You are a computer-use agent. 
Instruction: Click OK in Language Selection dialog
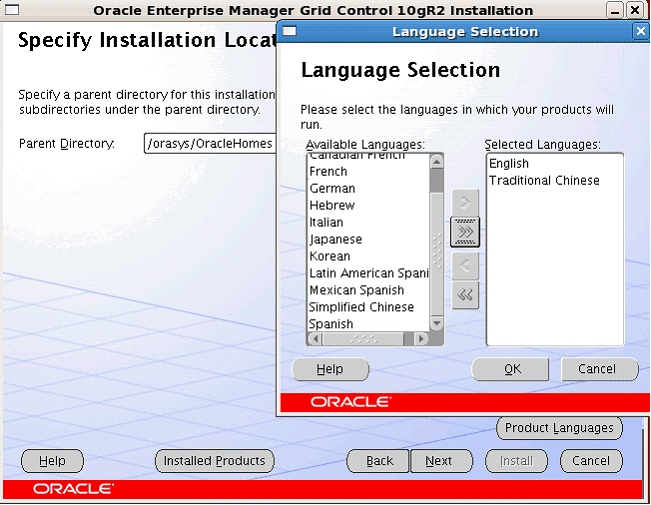point(510,369)
